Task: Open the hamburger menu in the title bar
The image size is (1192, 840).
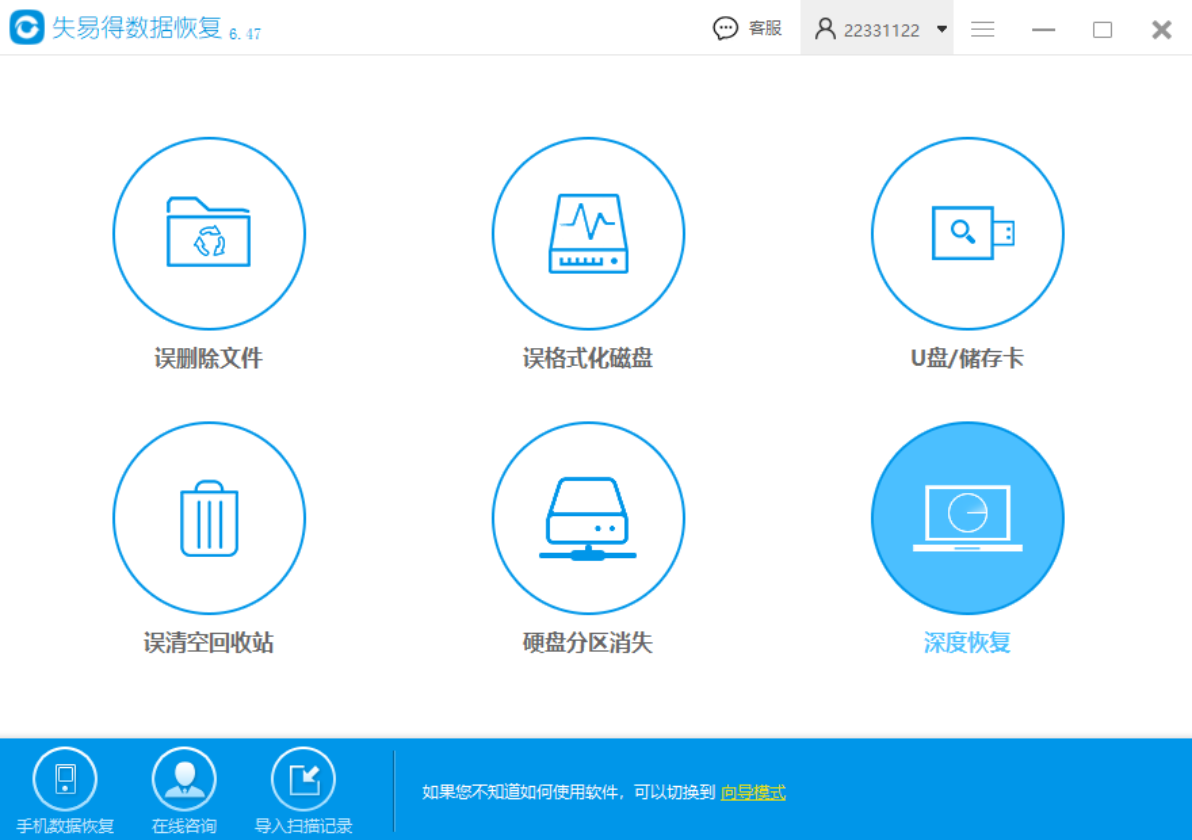Action: [982, 29]
